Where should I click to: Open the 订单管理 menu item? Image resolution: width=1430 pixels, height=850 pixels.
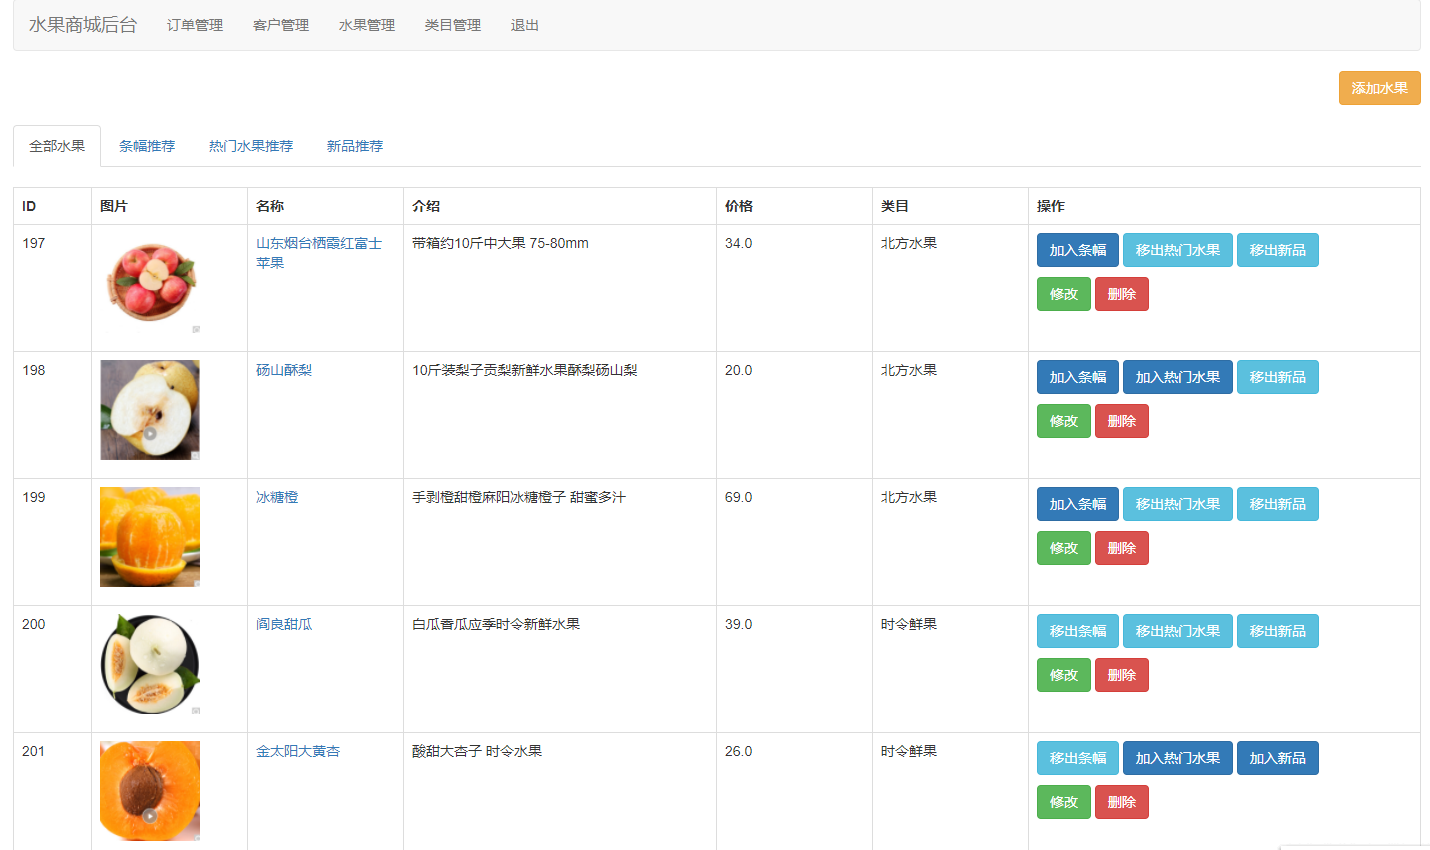coord(195,25)
